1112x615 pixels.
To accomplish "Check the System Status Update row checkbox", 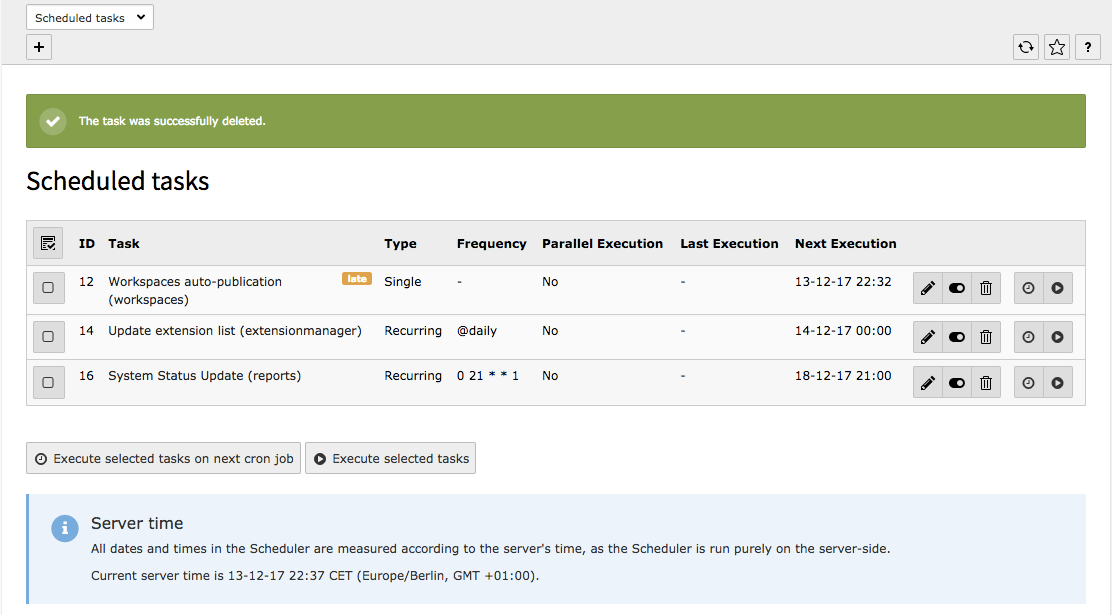I will 48,383.
